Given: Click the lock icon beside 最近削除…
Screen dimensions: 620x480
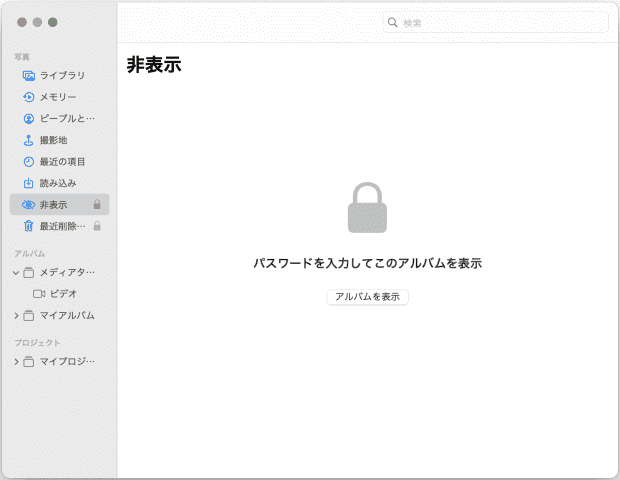Looking at the screenshot, I should click(97, 226).
